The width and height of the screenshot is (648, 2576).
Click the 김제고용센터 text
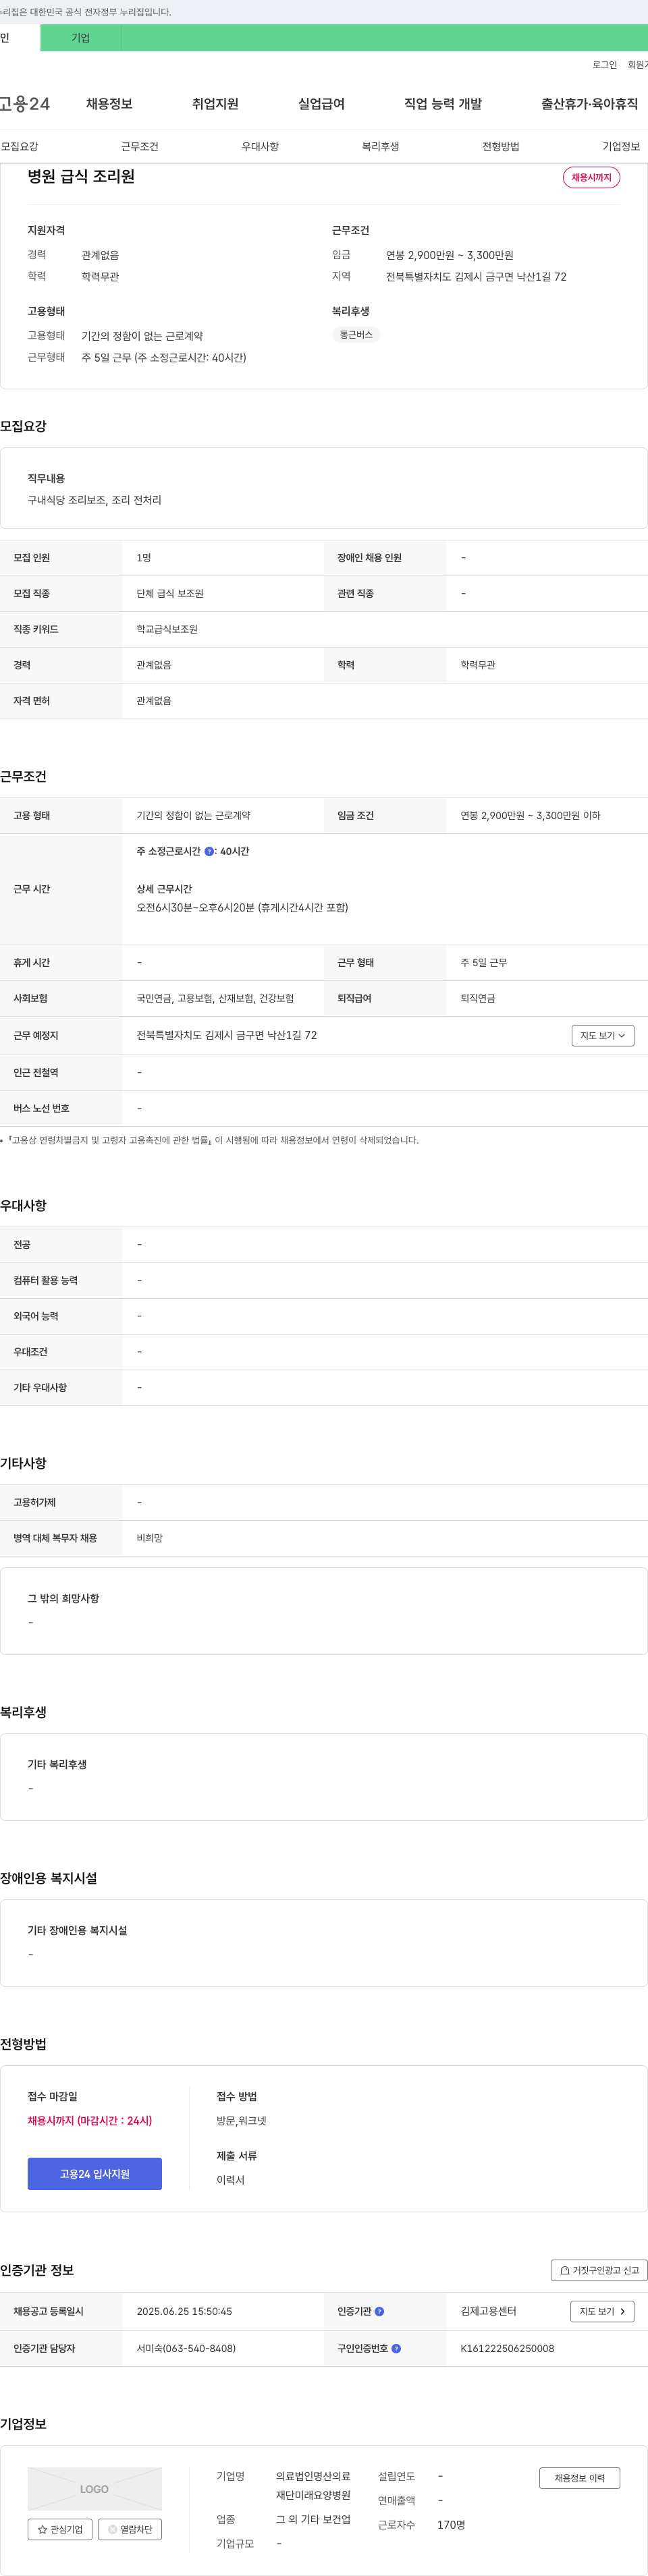489,2311
